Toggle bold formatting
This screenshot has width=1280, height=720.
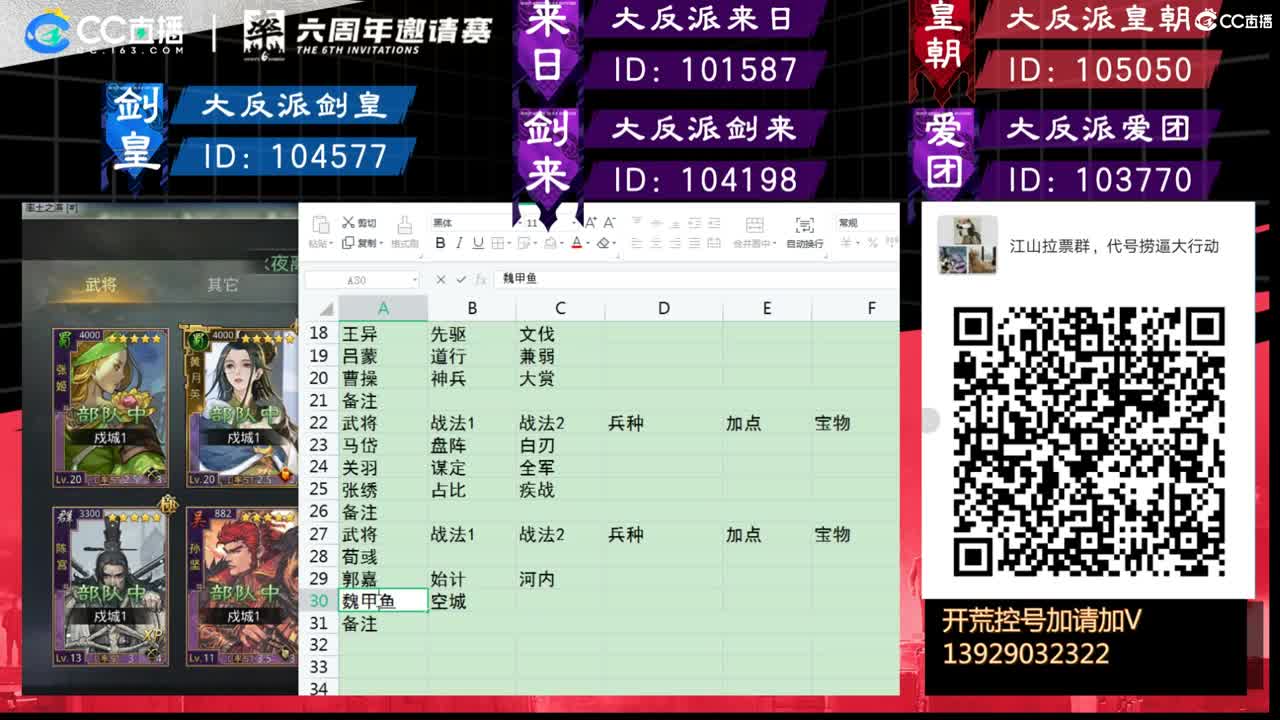click(x=440, y=243)
